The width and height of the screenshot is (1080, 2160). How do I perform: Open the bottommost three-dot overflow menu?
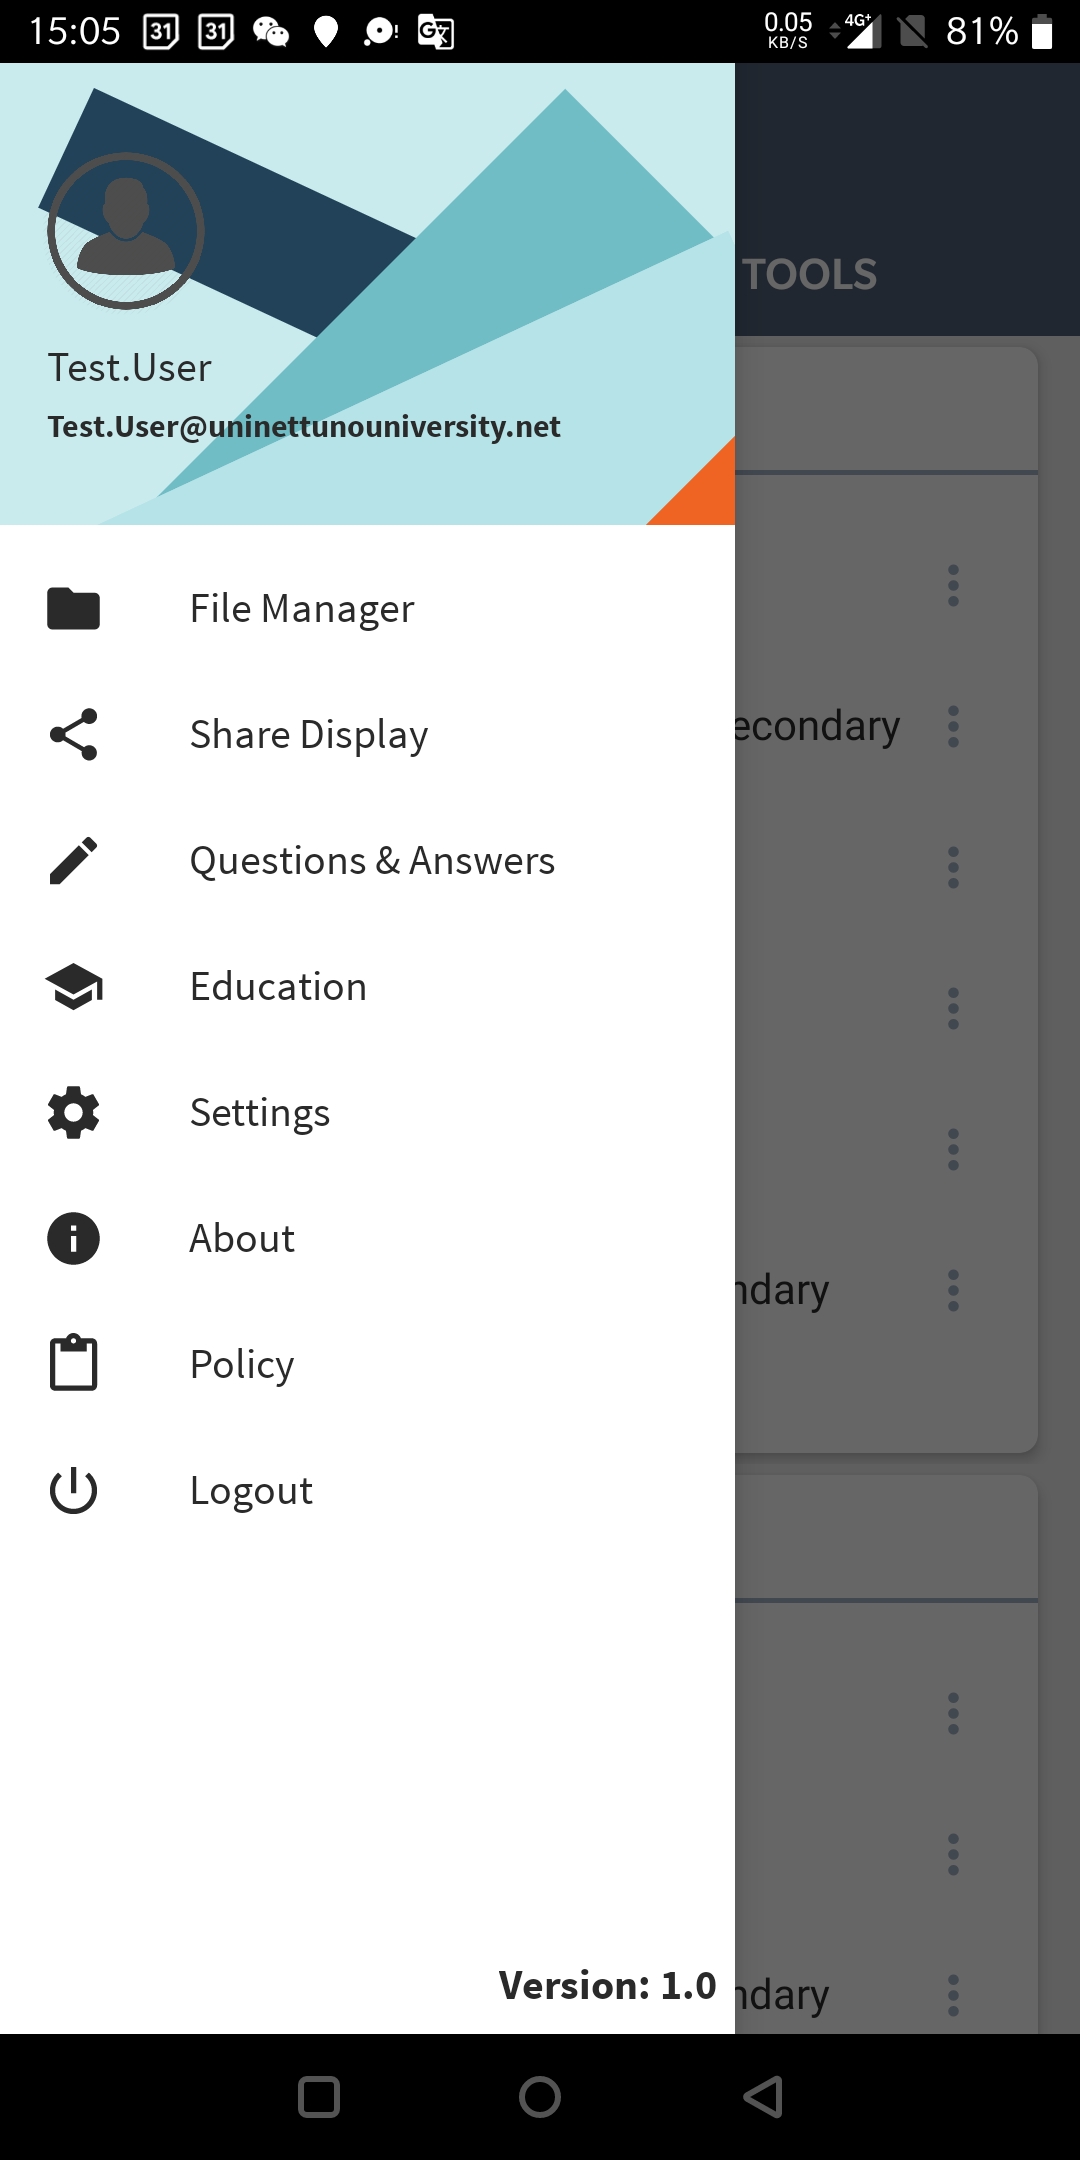953,1995
